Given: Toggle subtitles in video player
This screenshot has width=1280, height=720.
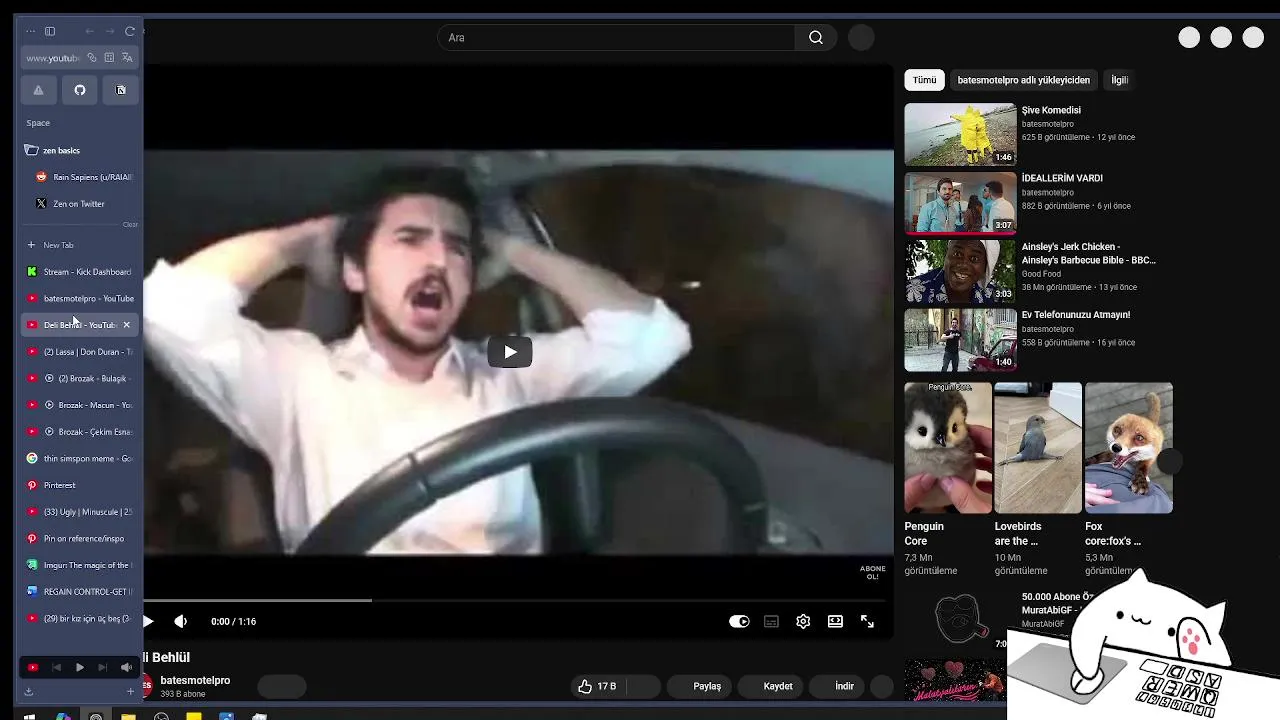Looking at the screenshot, I should click(771, 621).
